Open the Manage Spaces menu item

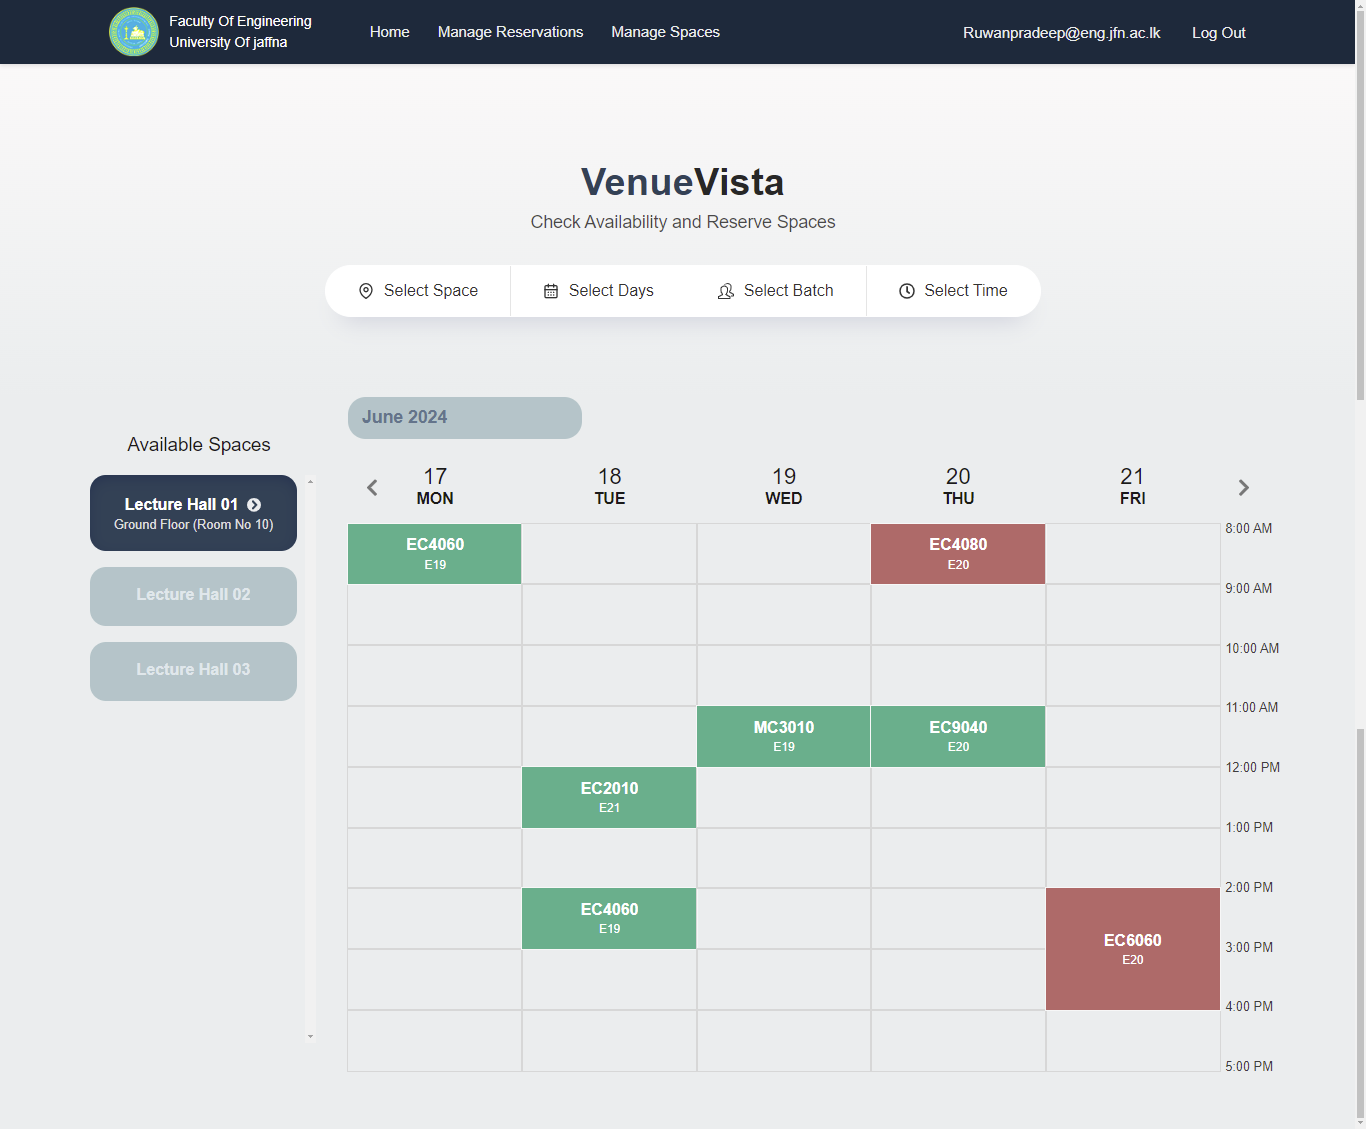pos(665,32)
